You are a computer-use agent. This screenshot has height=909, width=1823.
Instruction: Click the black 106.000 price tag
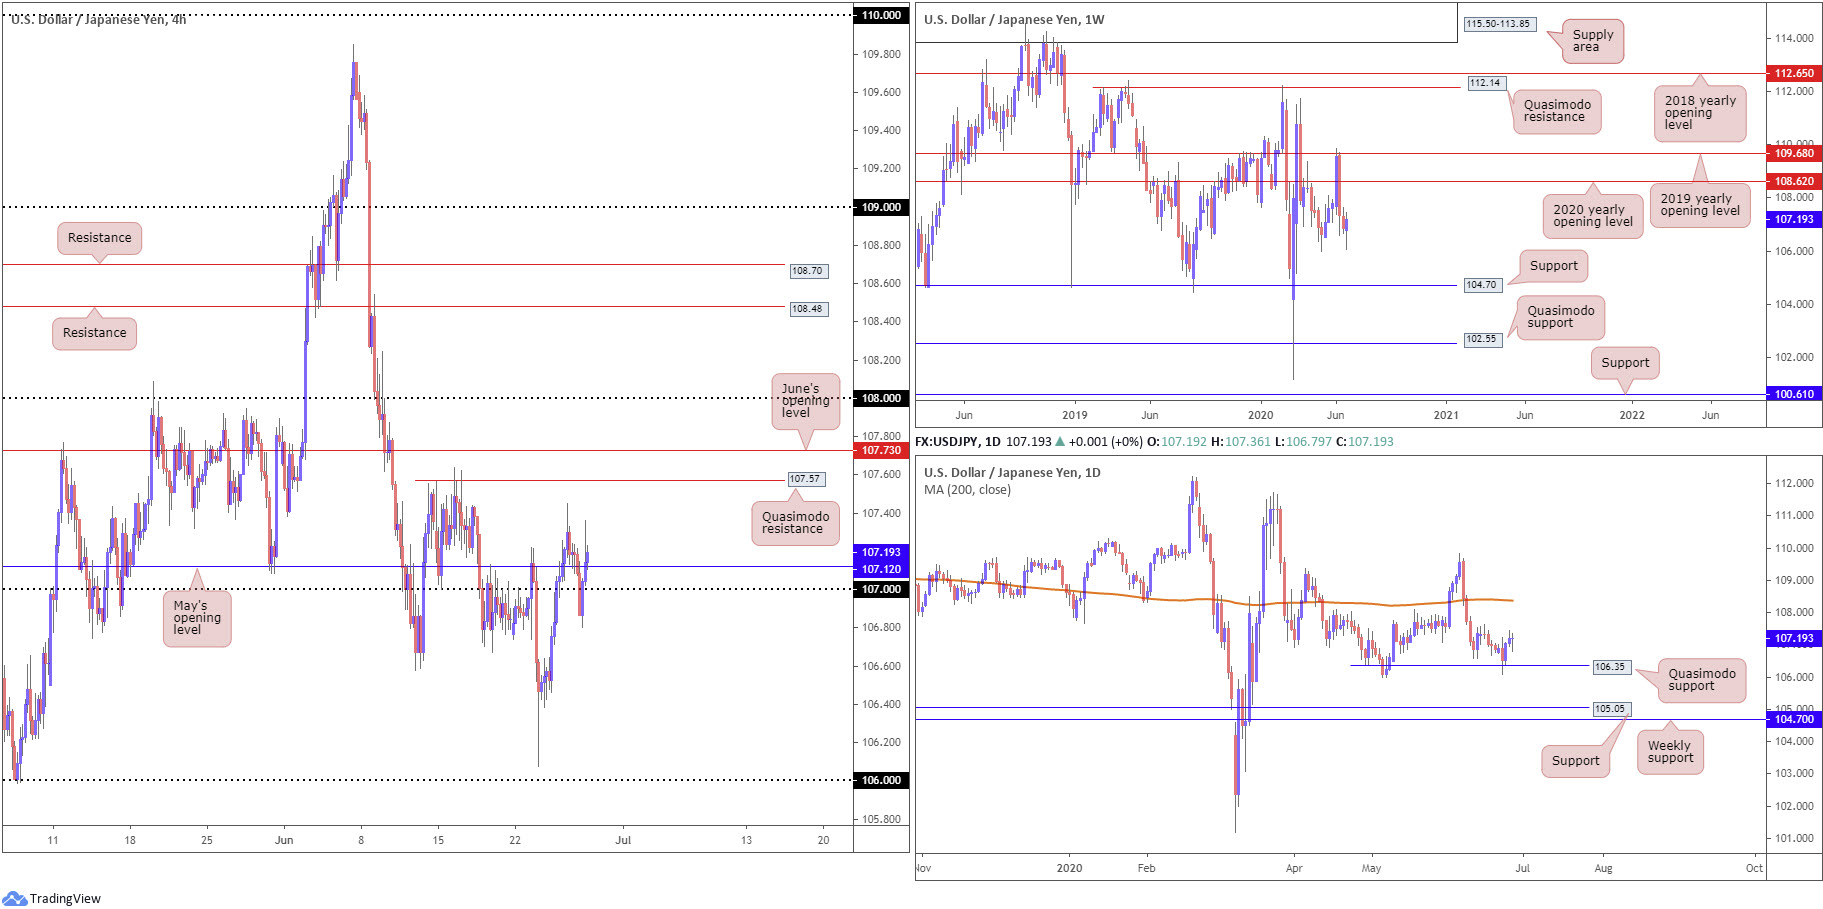point(881,780)
